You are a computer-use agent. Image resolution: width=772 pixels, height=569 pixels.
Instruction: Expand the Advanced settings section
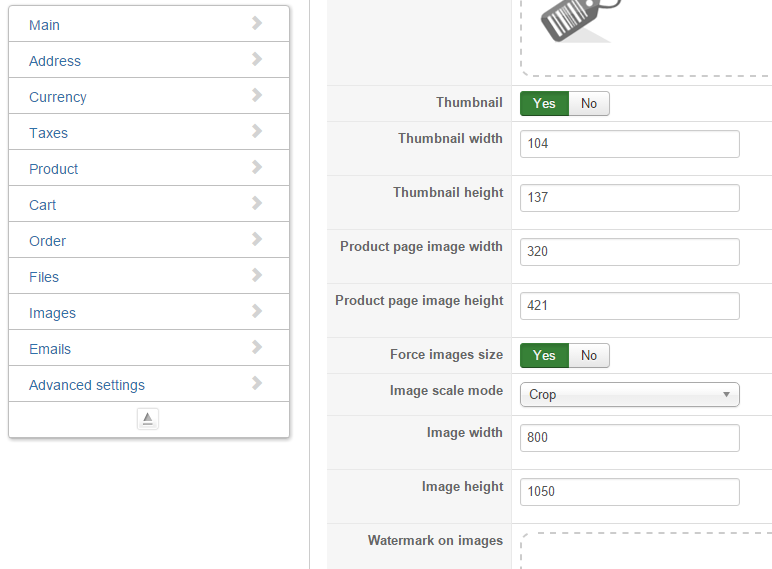pyautogui.click(x=87, y=385)
